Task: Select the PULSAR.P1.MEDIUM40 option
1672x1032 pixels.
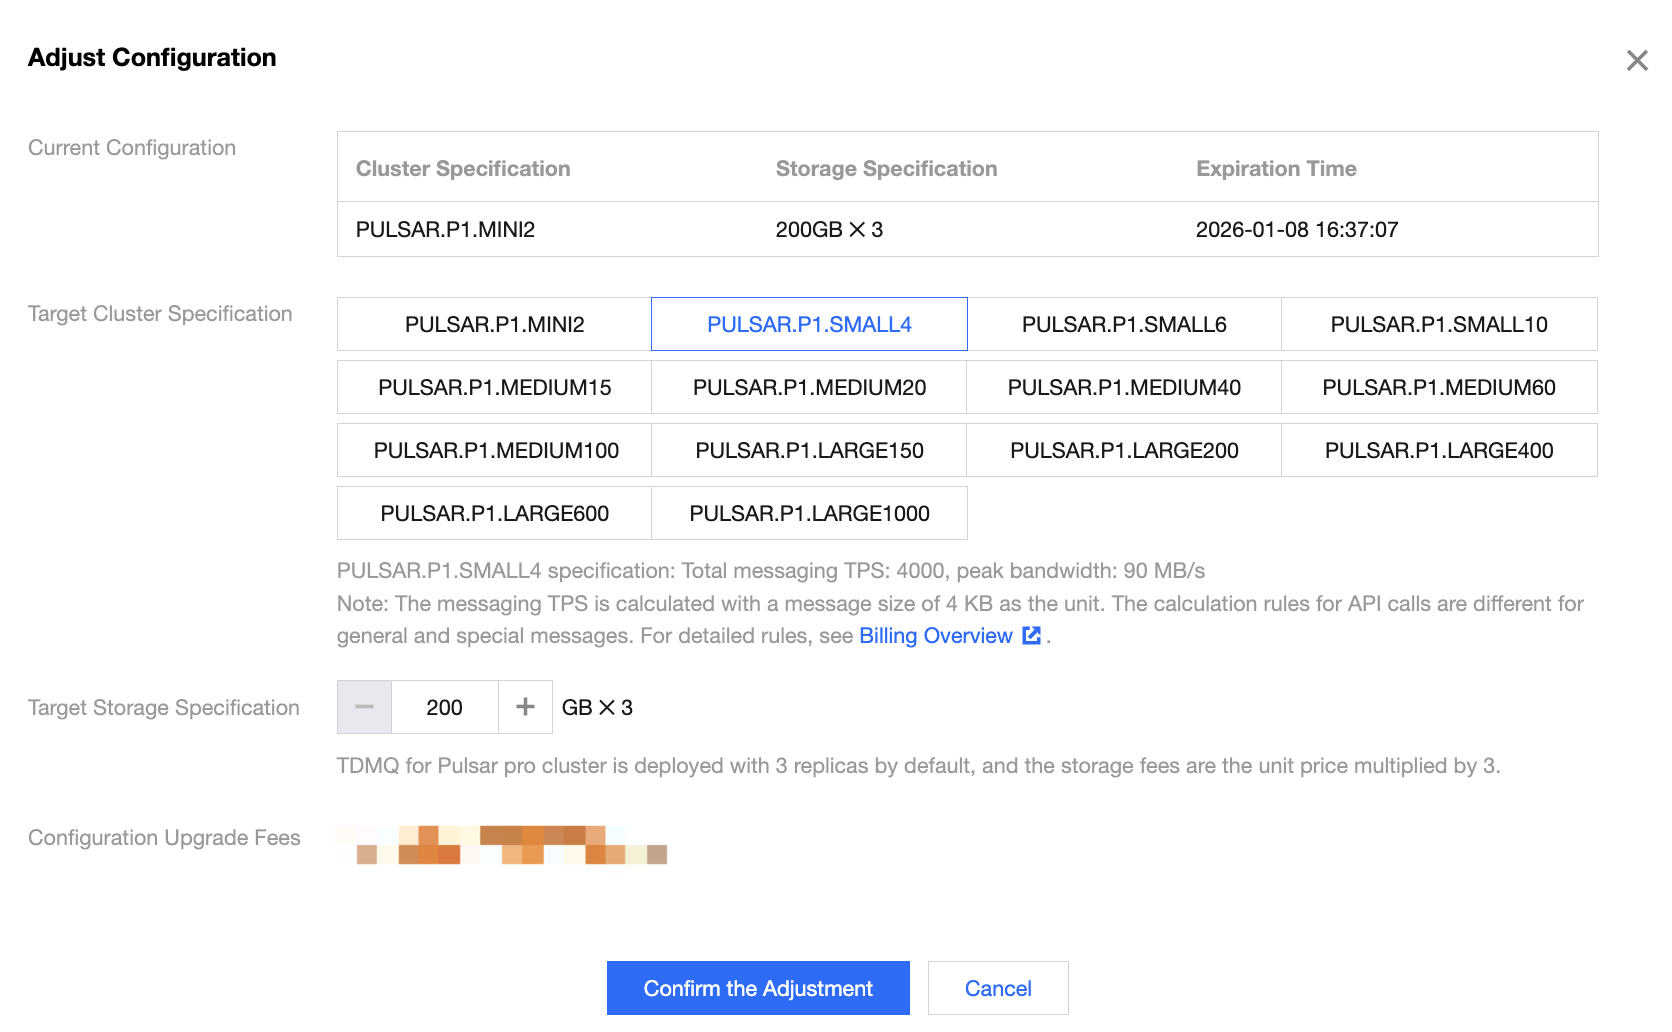Action: click(x=1124, y=388)
